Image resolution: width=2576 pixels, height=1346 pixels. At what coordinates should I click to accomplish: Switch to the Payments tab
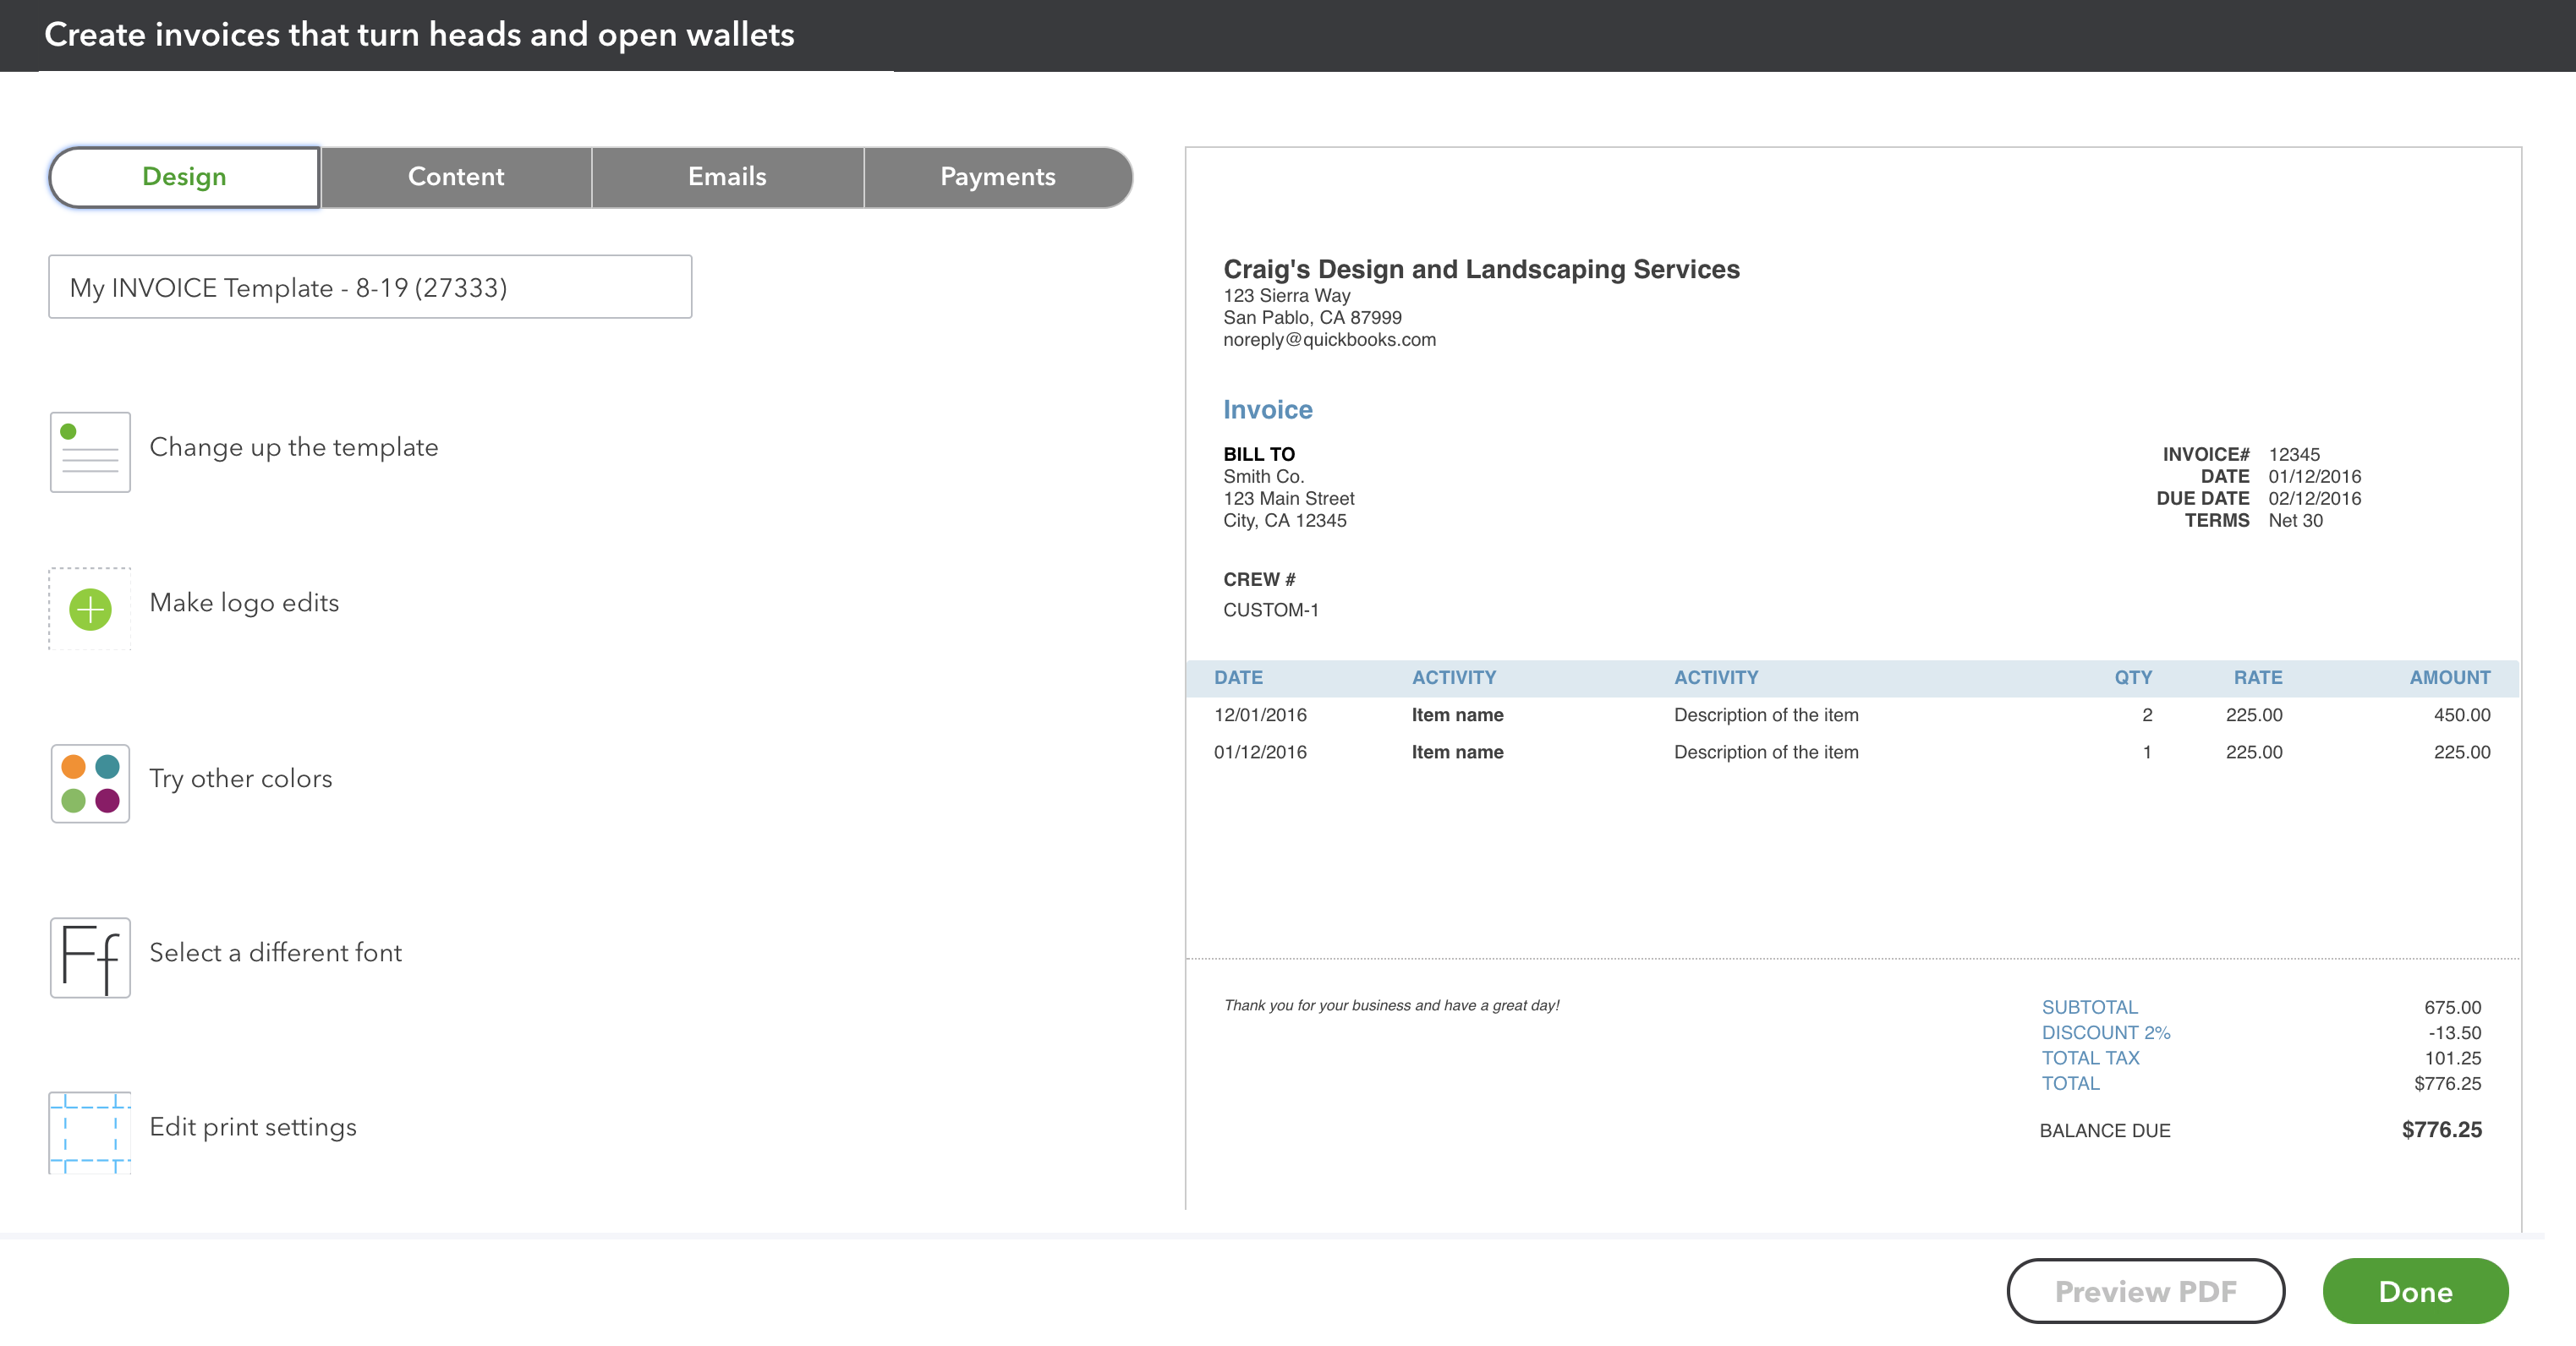pyautogui.click(x=997, y=176)
